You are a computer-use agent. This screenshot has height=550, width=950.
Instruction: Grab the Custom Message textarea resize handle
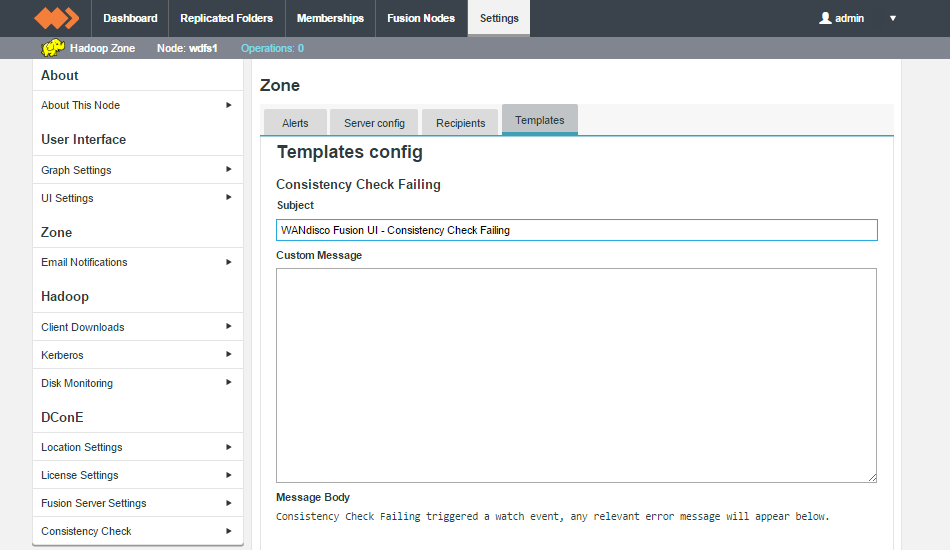(x=872, y=478)
